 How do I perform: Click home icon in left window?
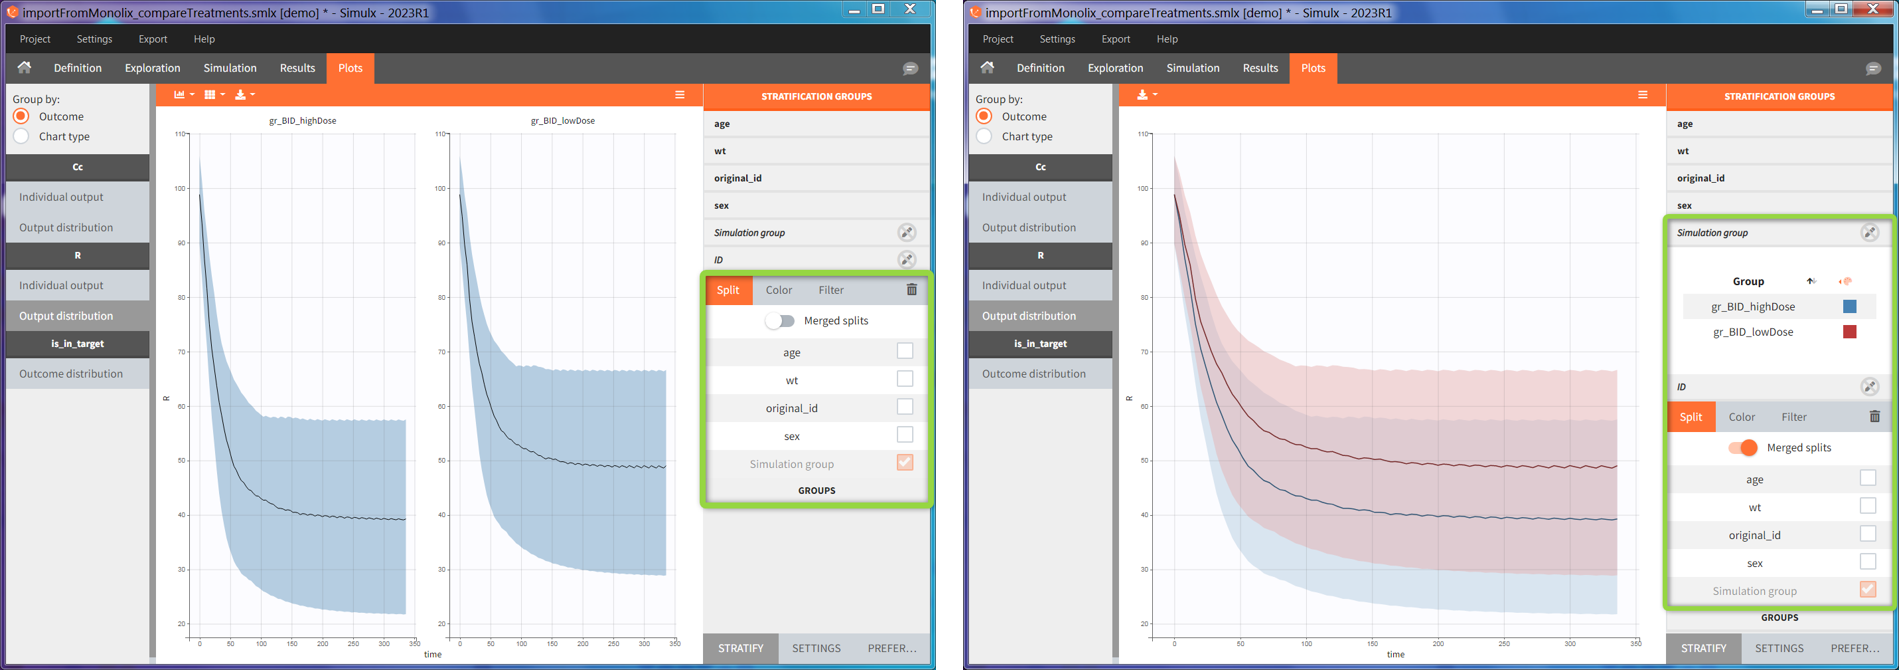[24, 68]
